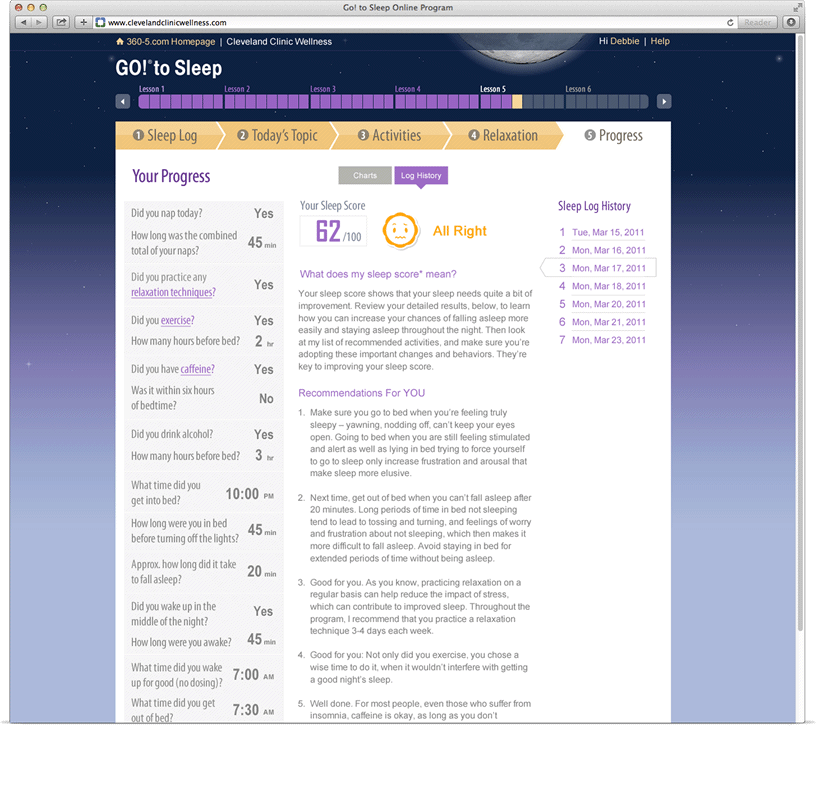
Task: Select the Log History button
Action: click(x=421, y=175)
